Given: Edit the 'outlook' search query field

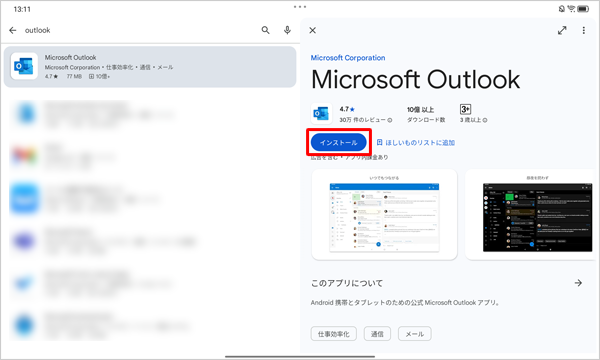Looking at the screenshot, I should [138, 30].
